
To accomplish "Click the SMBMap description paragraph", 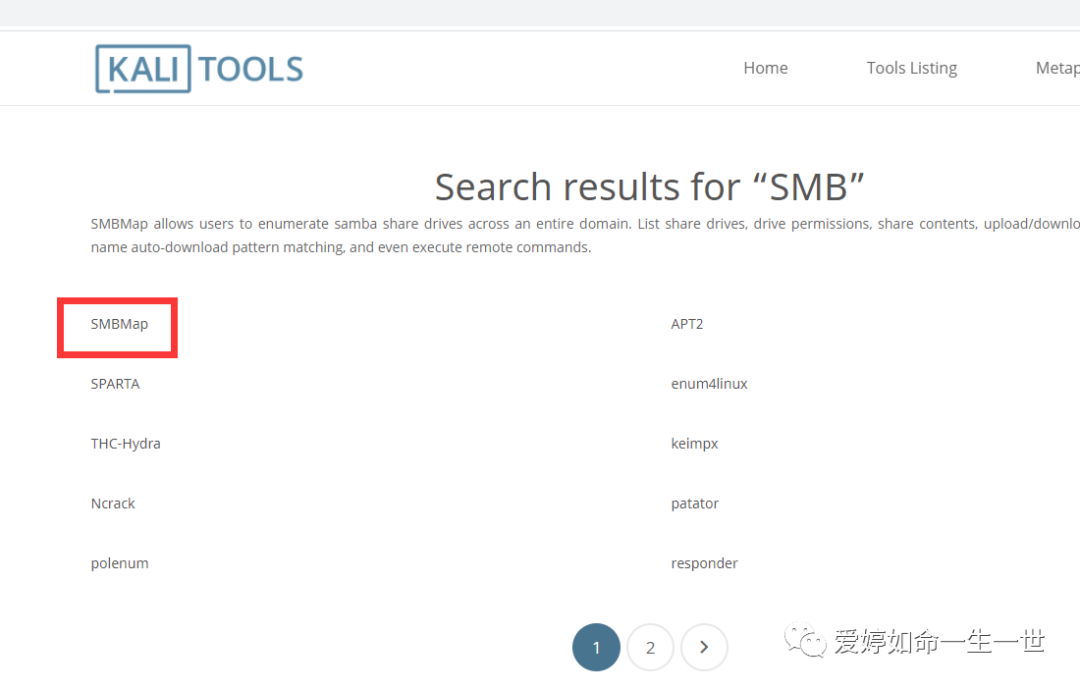I will coord(585,236).
